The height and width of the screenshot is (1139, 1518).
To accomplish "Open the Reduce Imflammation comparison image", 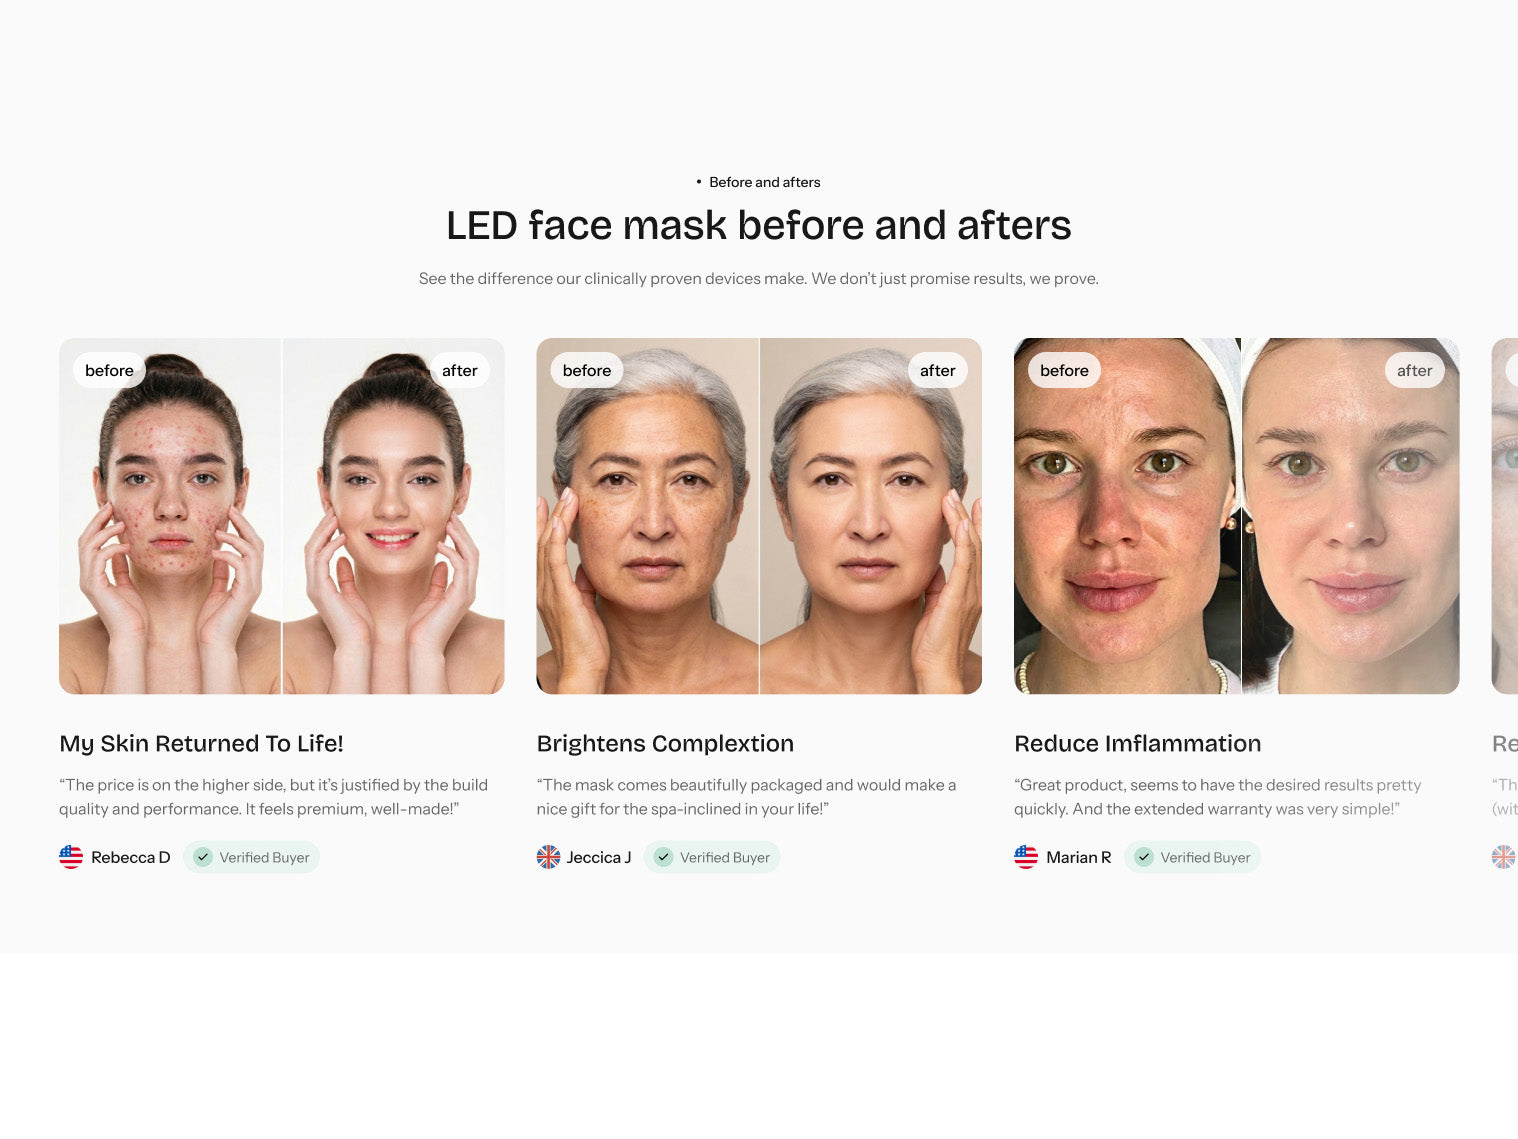I will (x=1237, y=516).
